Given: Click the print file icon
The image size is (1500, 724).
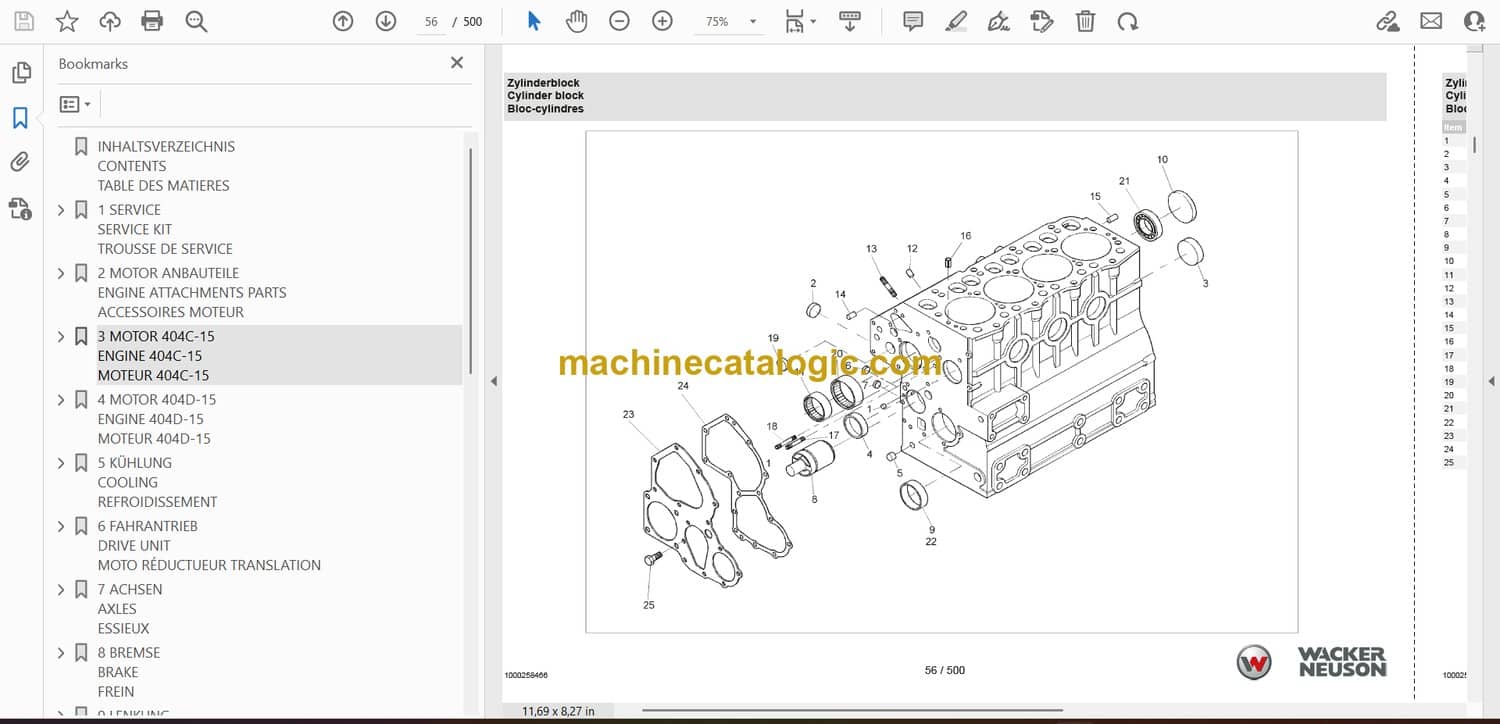Looking at the screenshot, I should tap(152, 21).
